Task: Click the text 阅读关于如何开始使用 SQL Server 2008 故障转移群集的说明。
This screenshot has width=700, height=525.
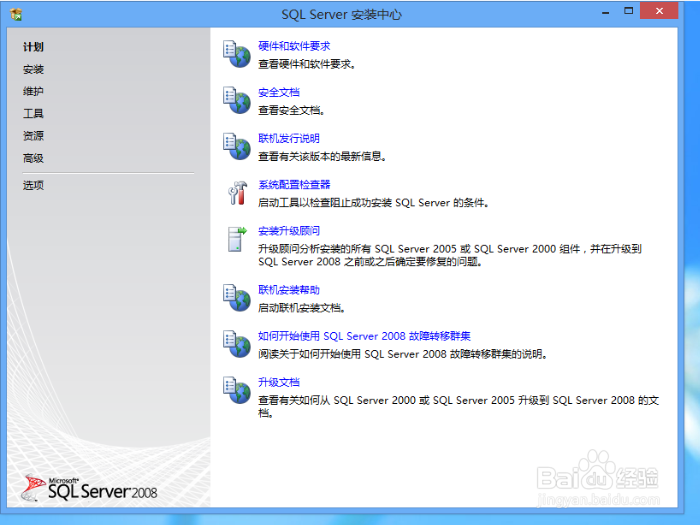Action: point(403,354)
